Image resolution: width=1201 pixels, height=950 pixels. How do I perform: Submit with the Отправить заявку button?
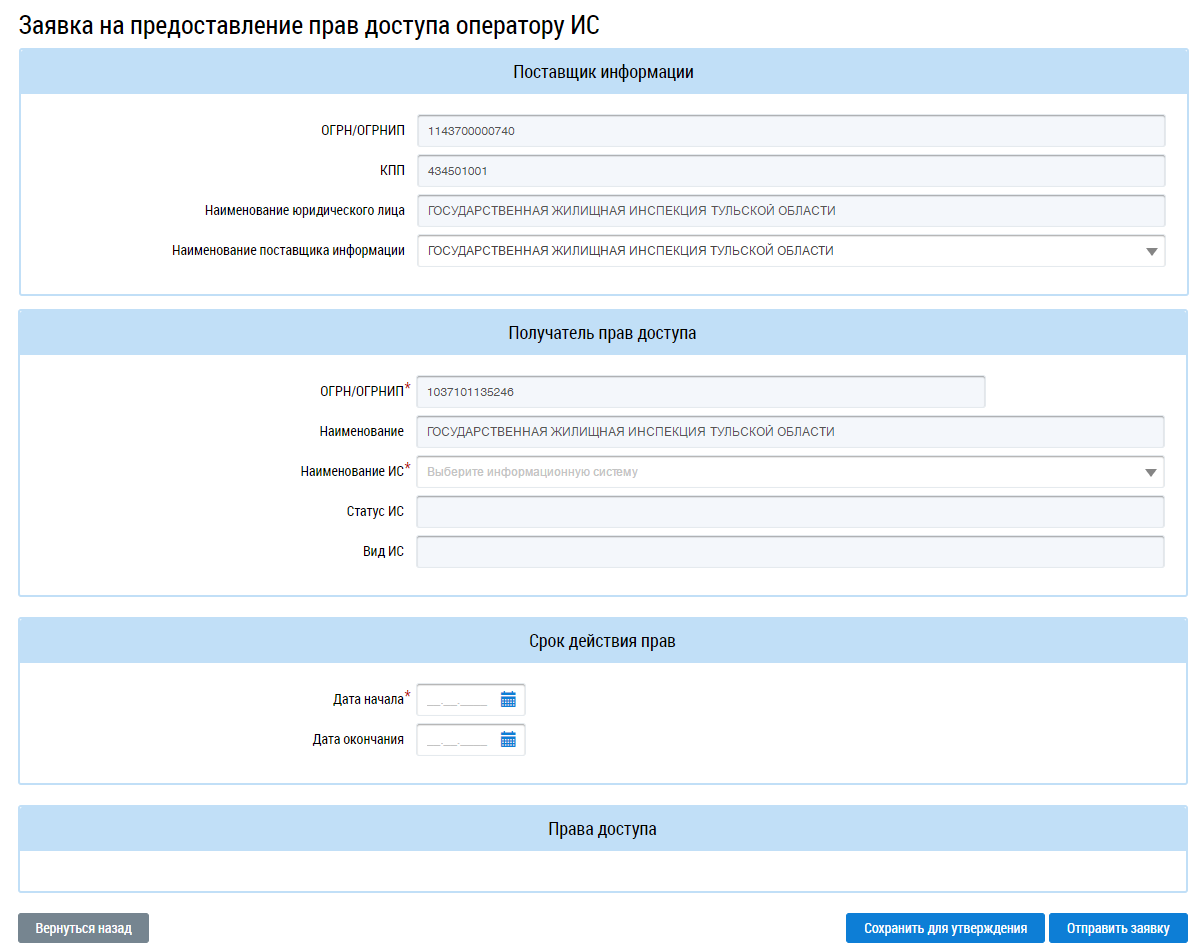coord(1117,928)
